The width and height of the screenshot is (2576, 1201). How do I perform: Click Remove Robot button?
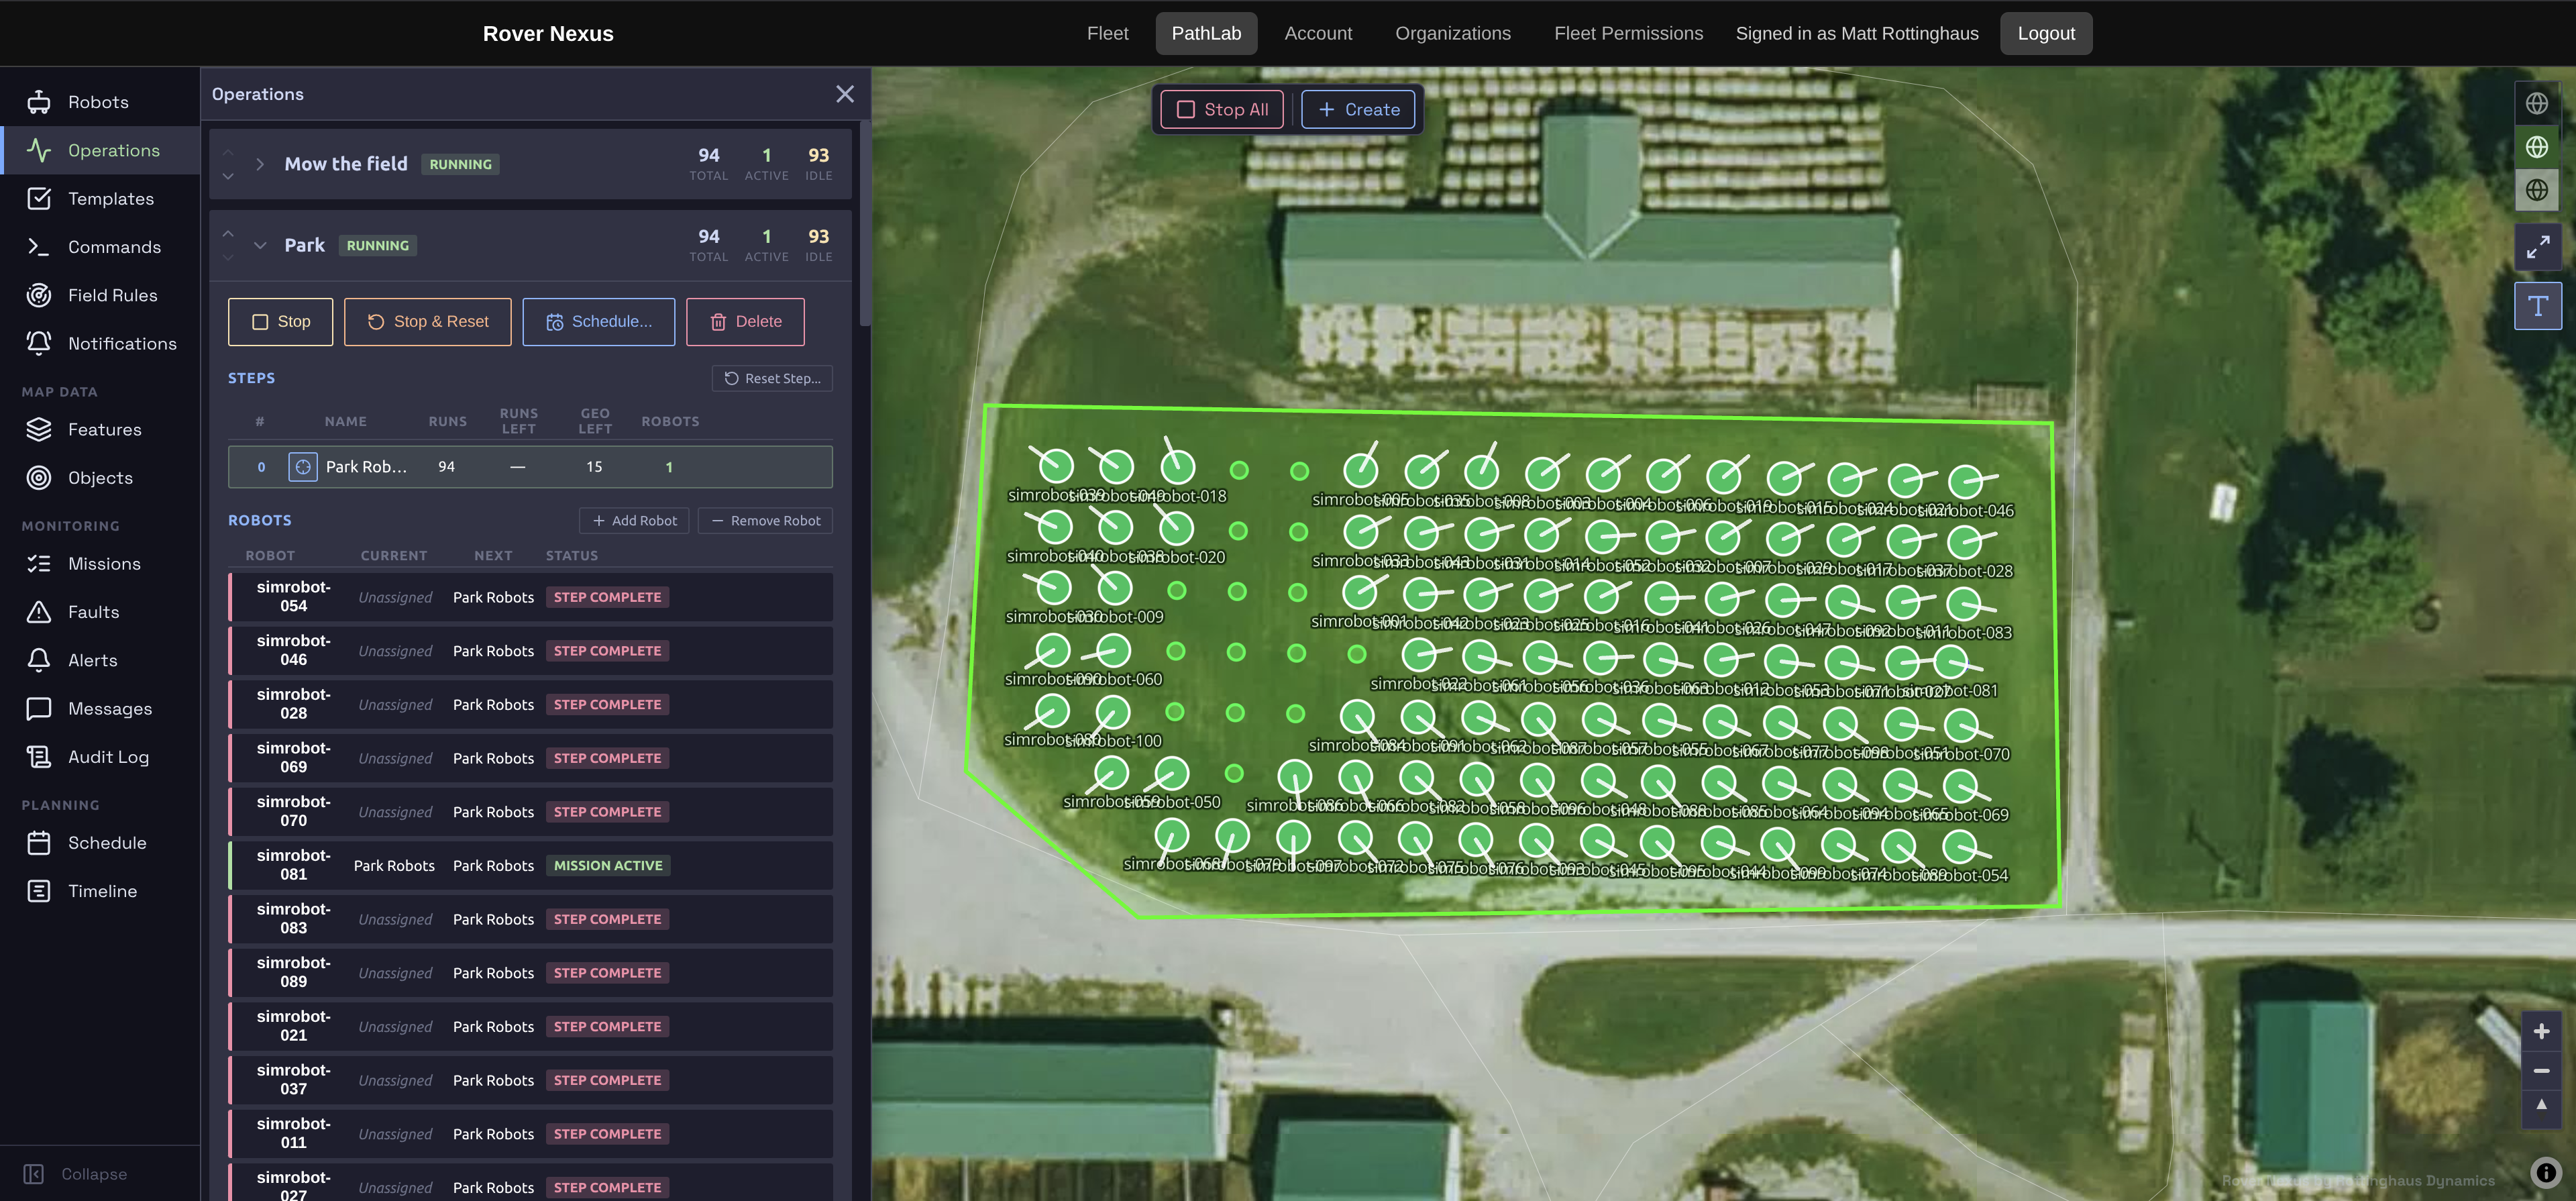click(765, 521)
